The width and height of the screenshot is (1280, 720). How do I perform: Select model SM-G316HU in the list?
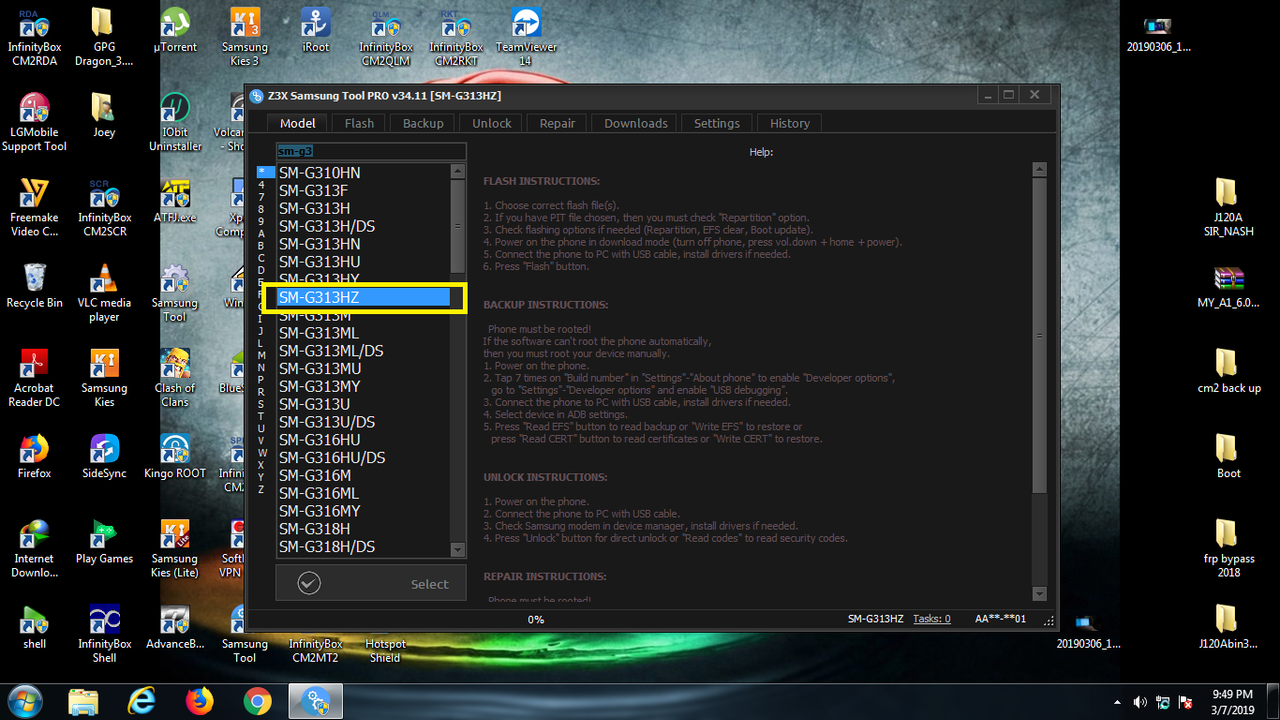pos(364,440)
